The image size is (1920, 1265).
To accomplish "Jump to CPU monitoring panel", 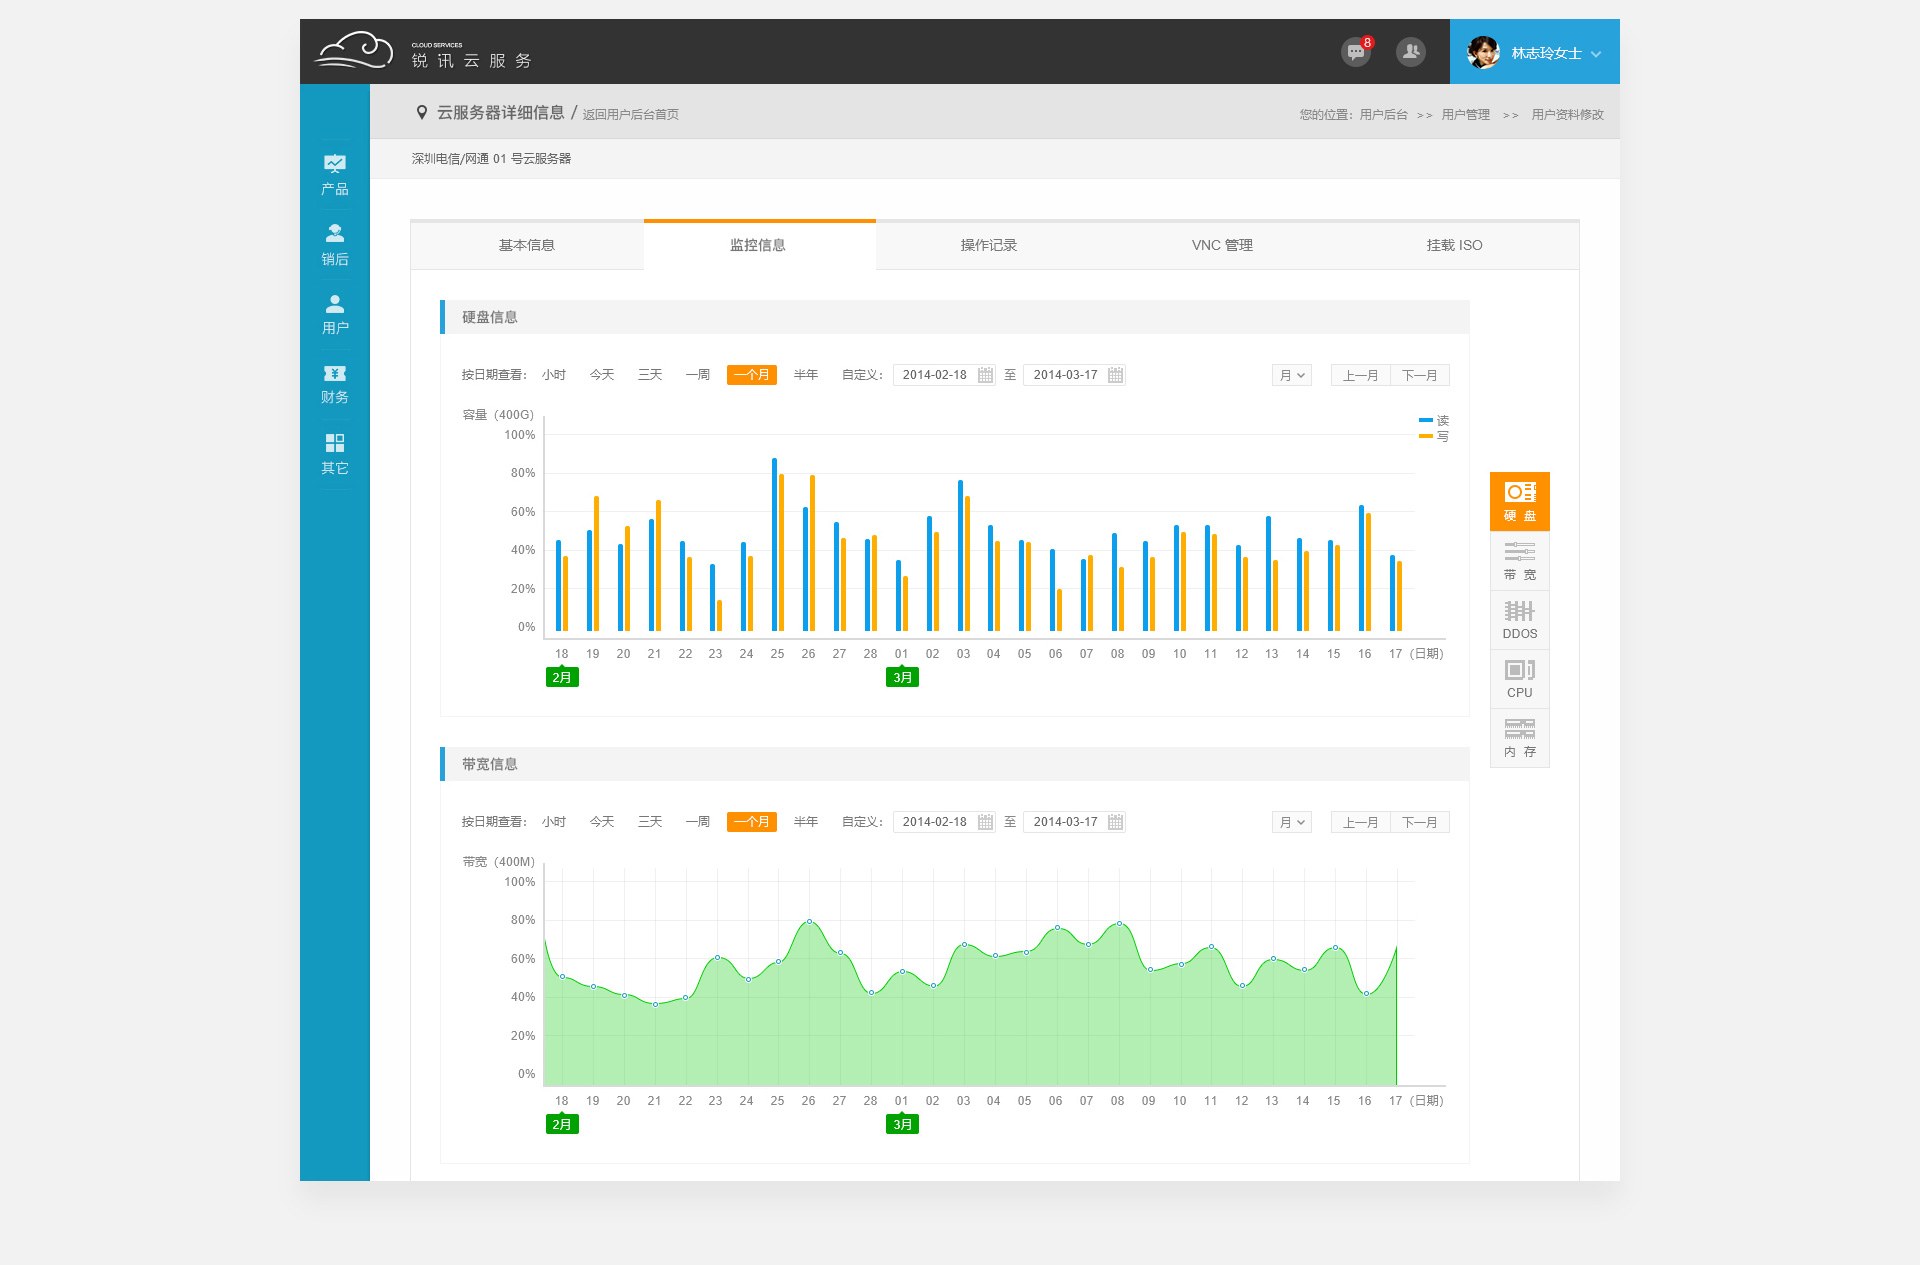I will pyautogui.click(x=1519, y=679).
